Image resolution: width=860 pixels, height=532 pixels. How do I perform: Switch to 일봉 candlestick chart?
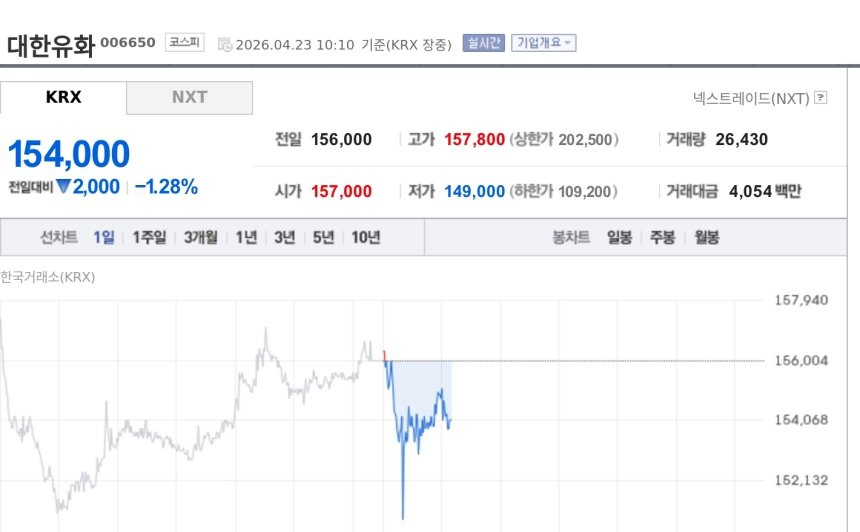tap(619, 238)
